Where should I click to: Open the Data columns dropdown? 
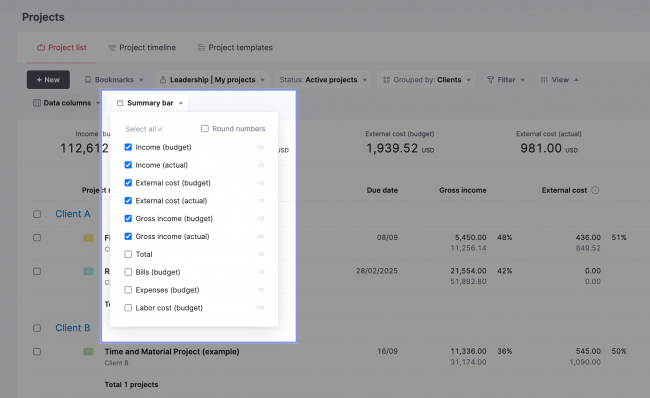pyautogui.click(x=66, y=103)
